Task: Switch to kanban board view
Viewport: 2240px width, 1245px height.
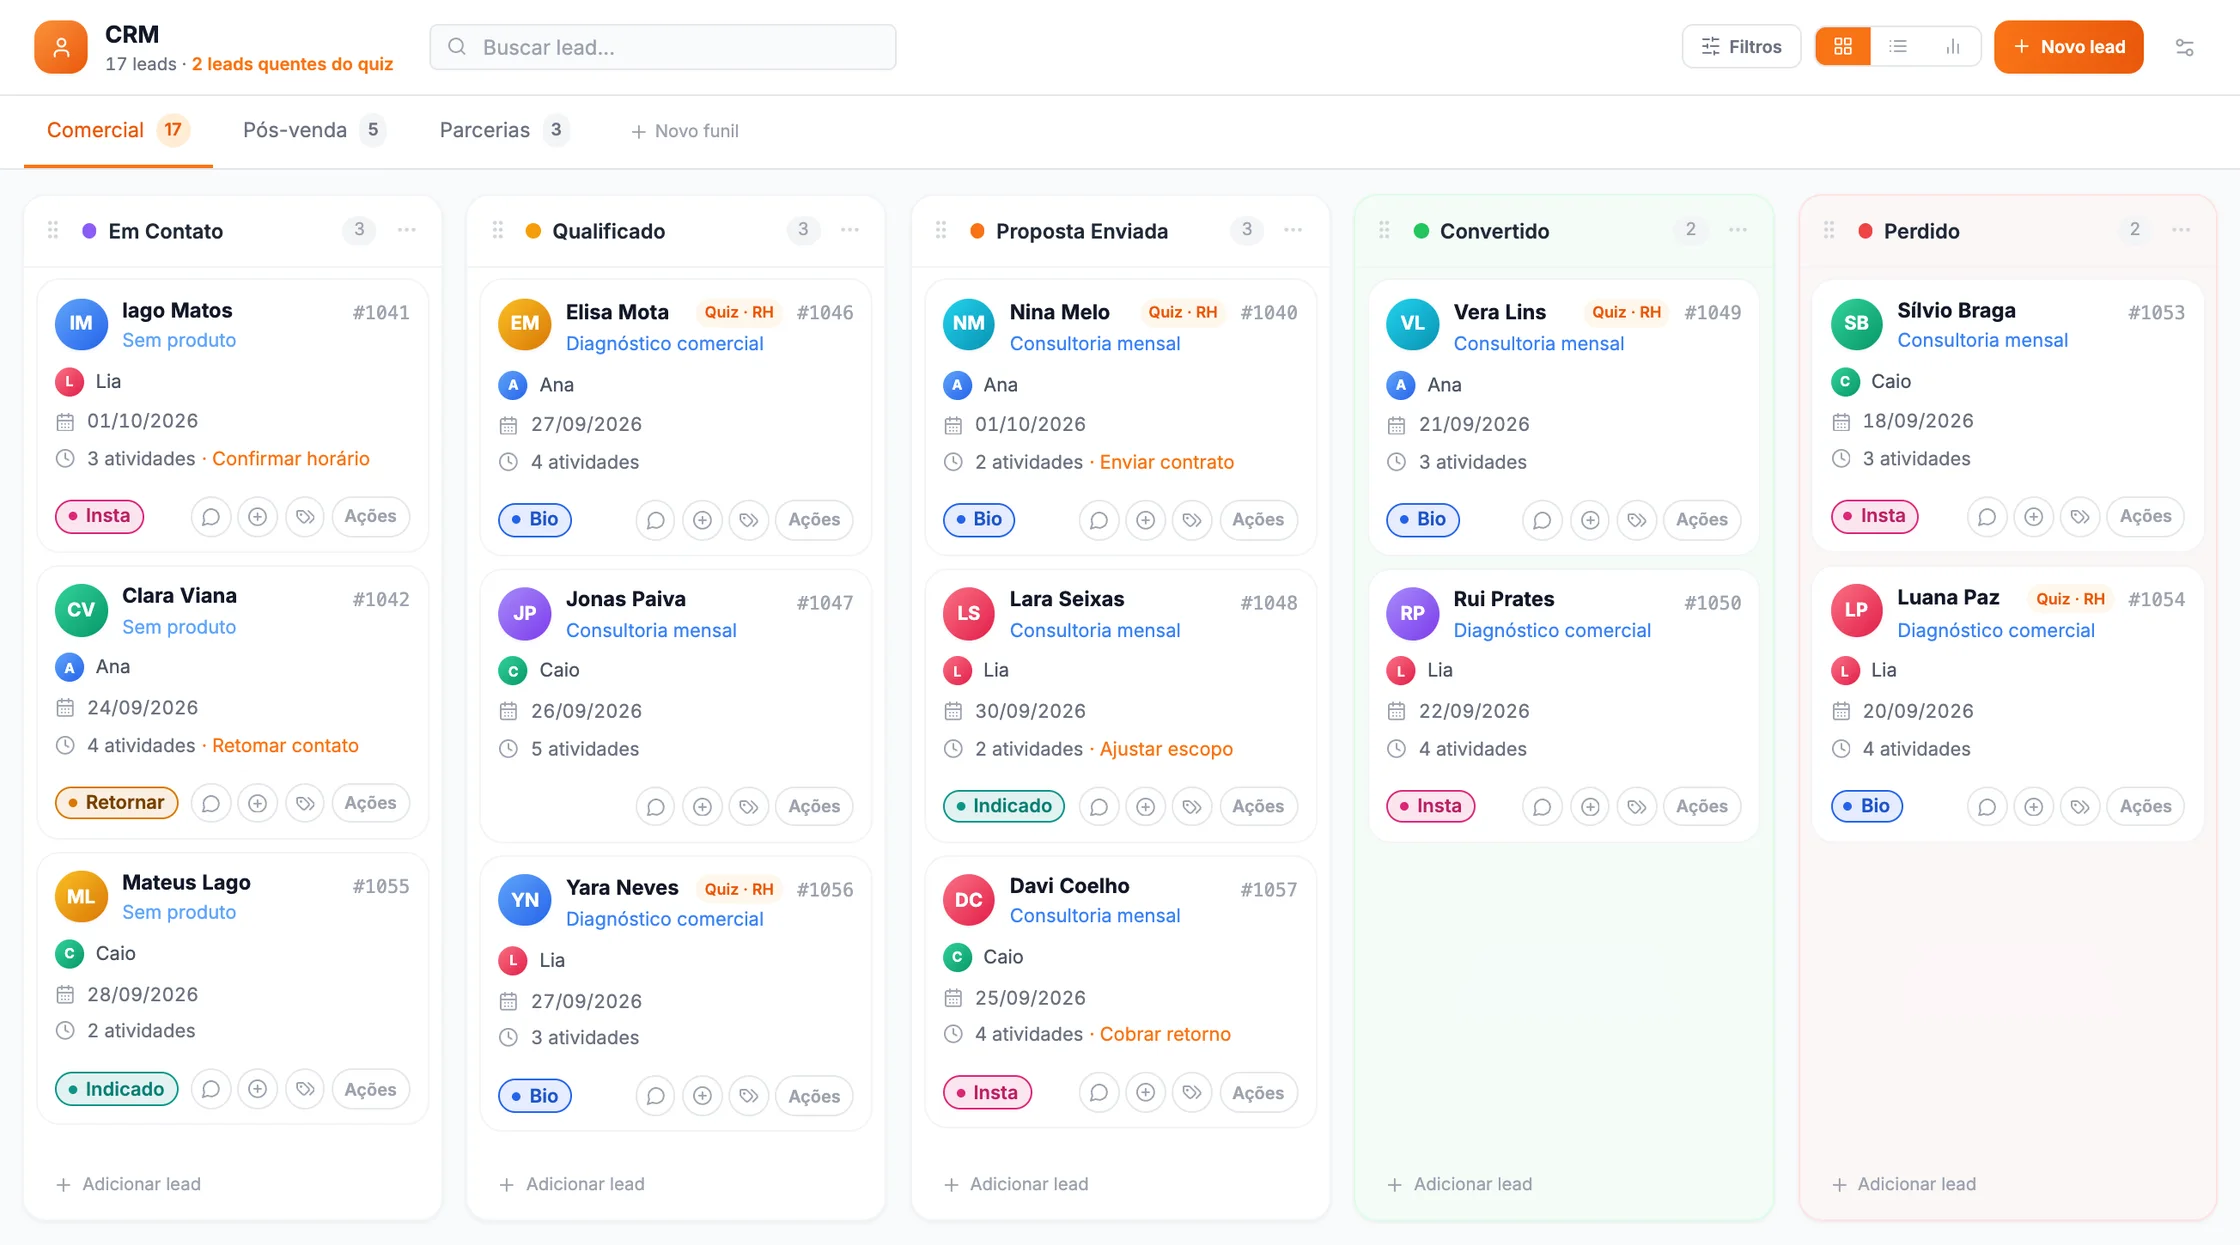Action: (x=1842, y=47)
